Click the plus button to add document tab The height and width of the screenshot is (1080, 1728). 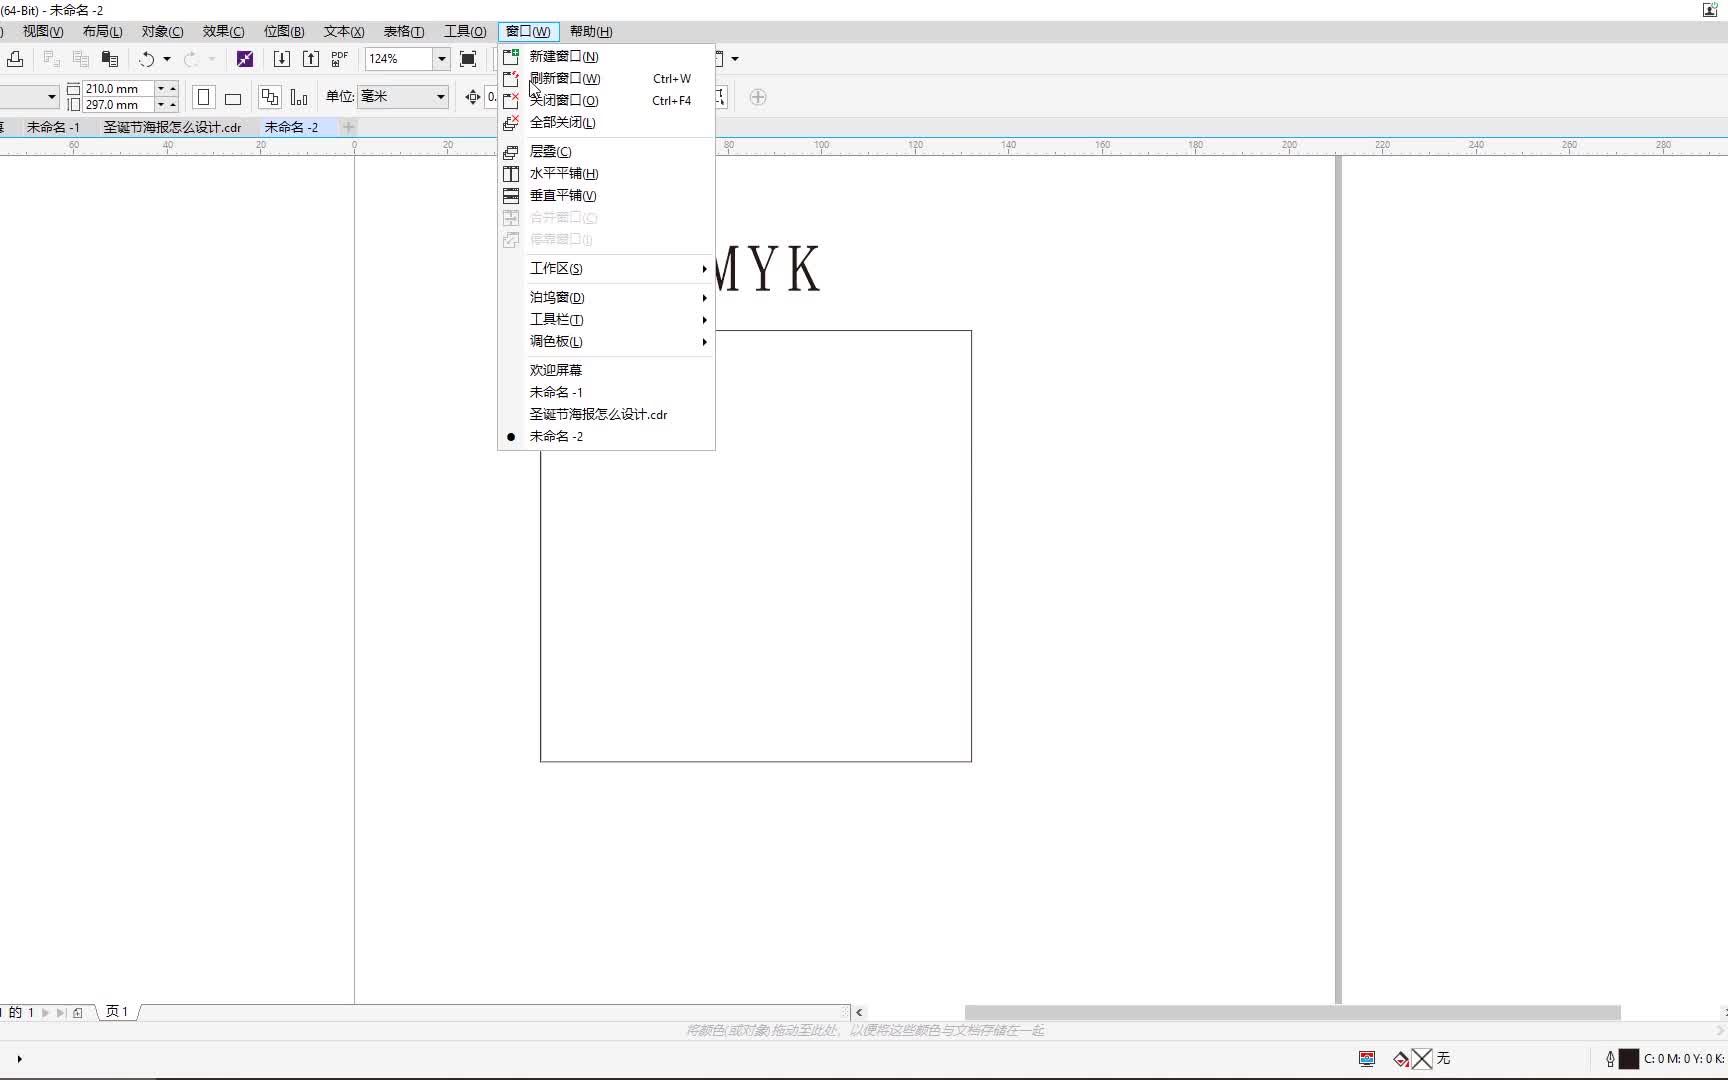[x=348, y=127]
